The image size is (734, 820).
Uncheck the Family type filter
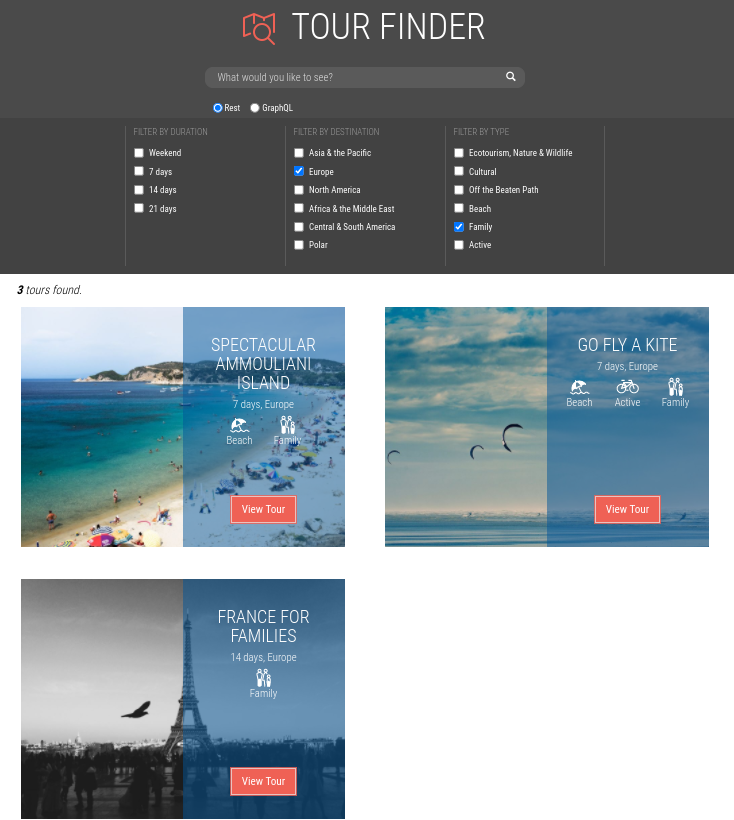458,226
